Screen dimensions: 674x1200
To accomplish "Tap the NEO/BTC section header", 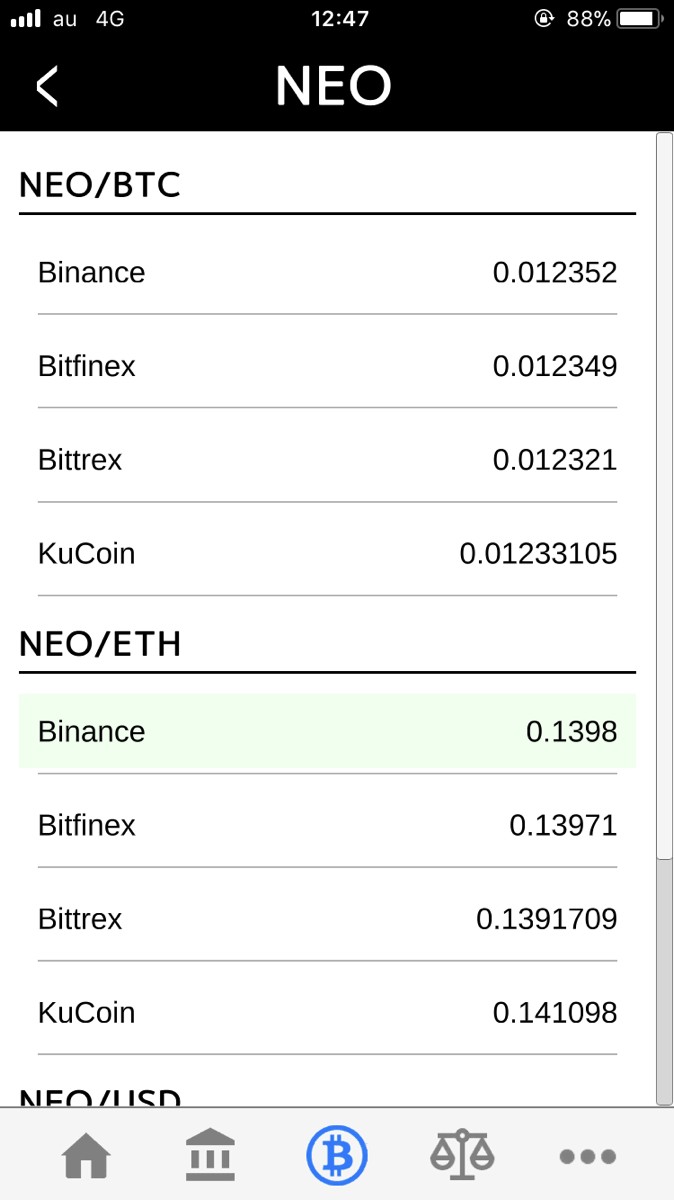I will (x=100, y=185).
